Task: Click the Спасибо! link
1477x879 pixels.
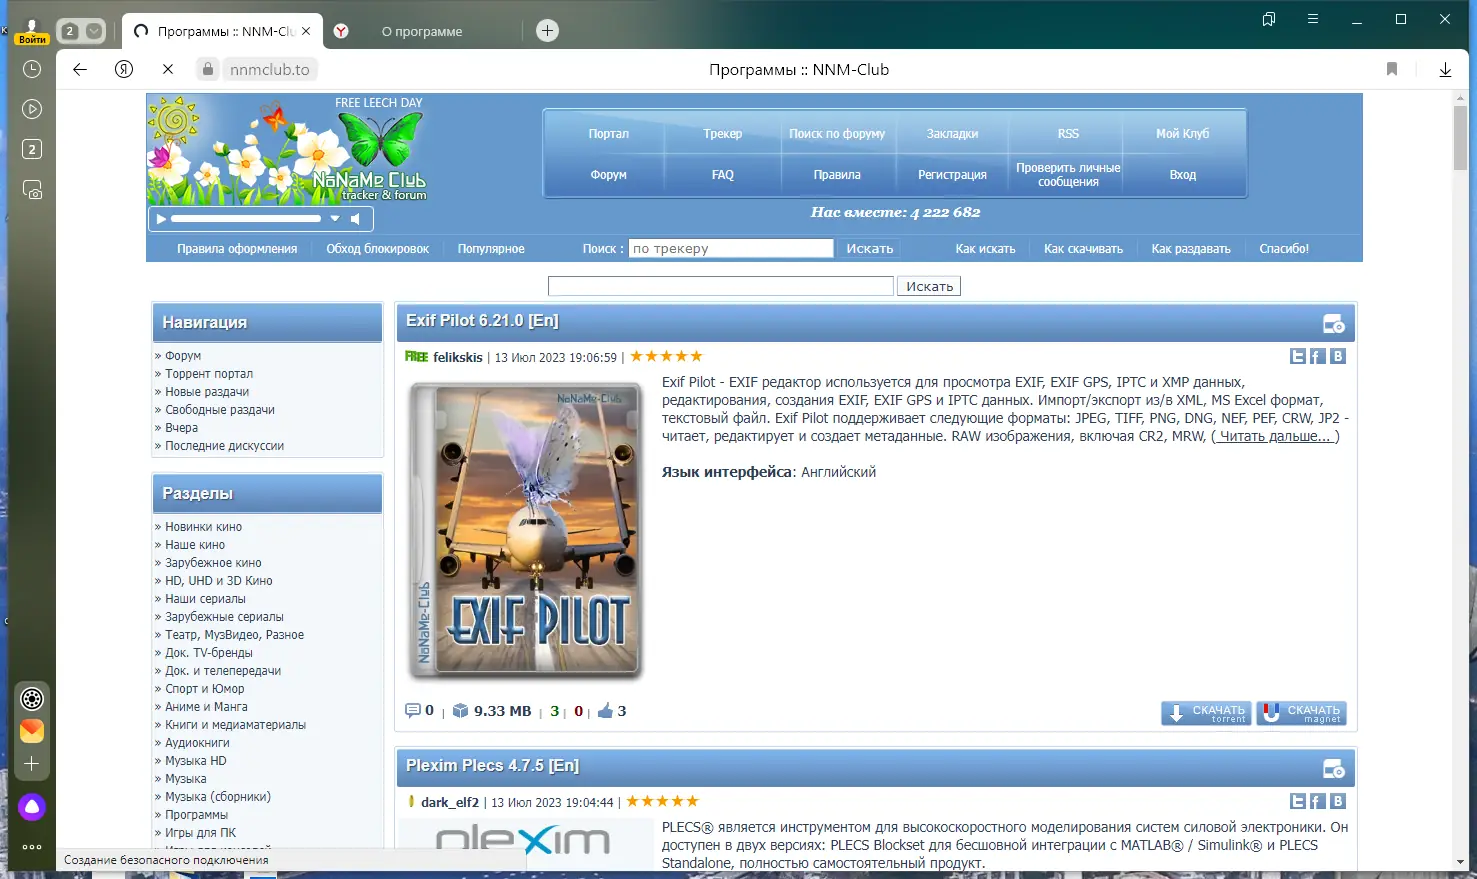Action: (x=1284, y=249)
